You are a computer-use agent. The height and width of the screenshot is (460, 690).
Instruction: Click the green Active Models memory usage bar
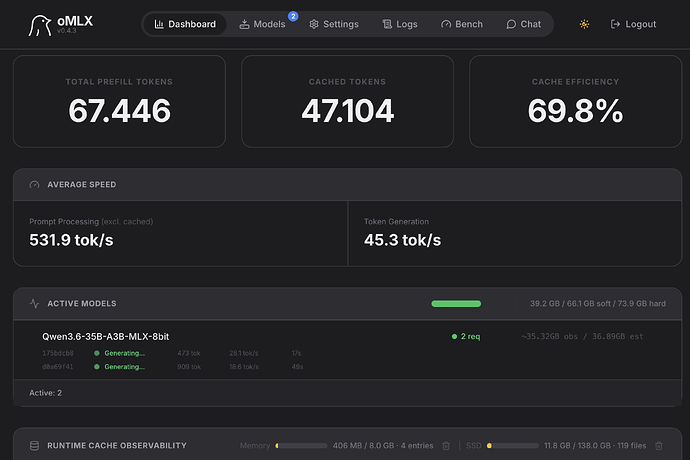(456, 304)
